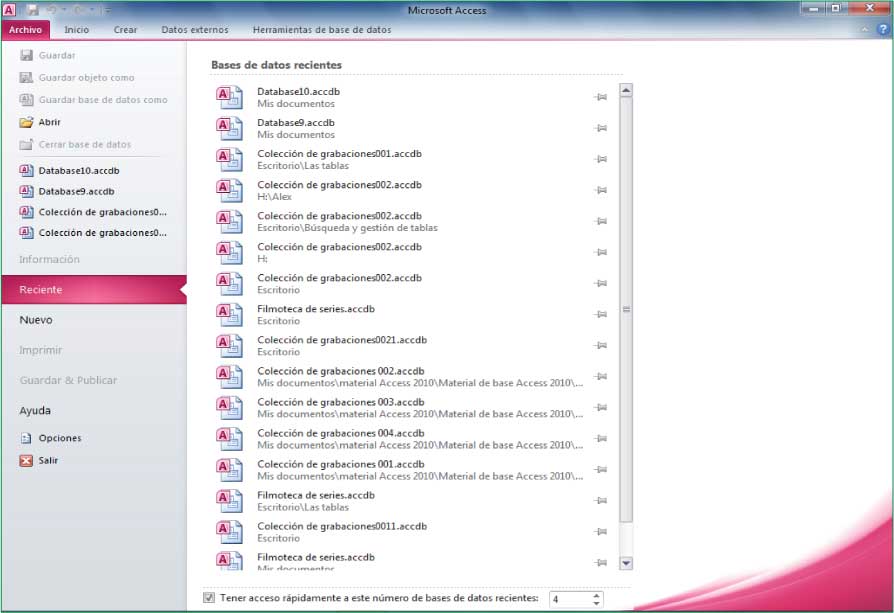The image size is (894, 613).
Task: Select Nuevo in the backstage menu
Action: [36, 320]
